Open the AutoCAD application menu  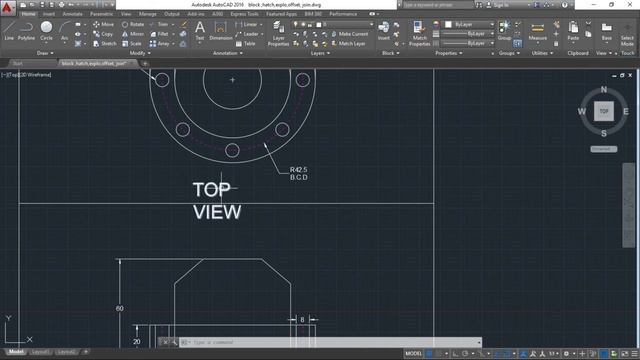8,7
